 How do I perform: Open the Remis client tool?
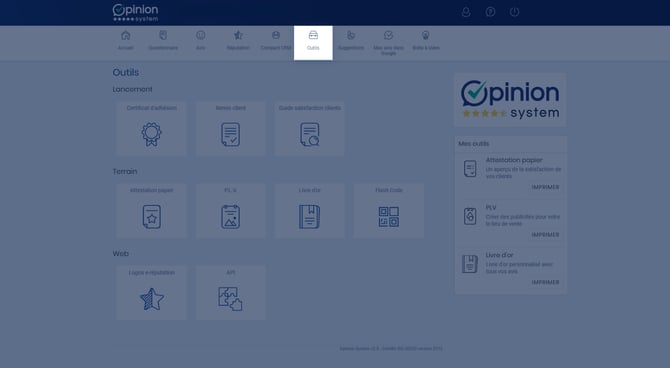pos(231,128)
